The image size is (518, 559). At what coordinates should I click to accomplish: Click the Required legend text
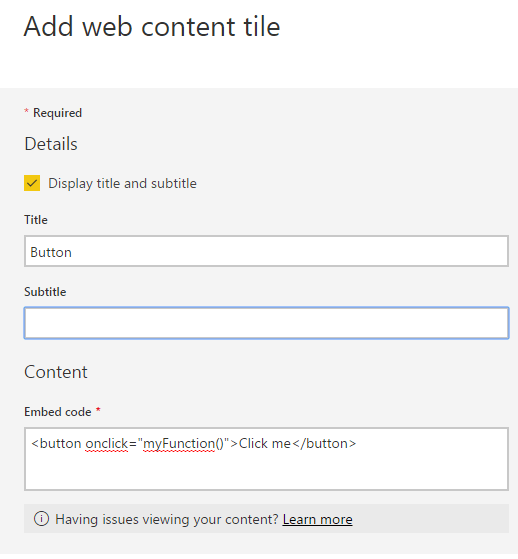point(57,113)
